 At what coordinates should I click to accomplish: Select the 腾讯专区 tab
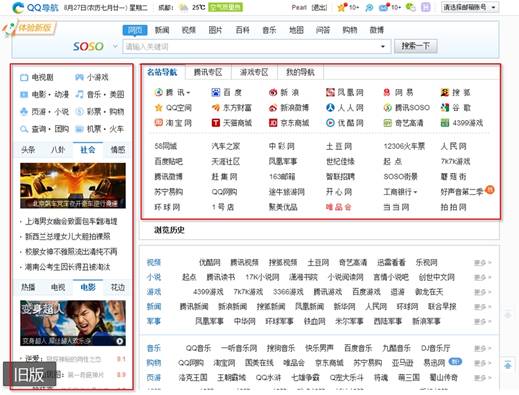[x=208, y=72]
